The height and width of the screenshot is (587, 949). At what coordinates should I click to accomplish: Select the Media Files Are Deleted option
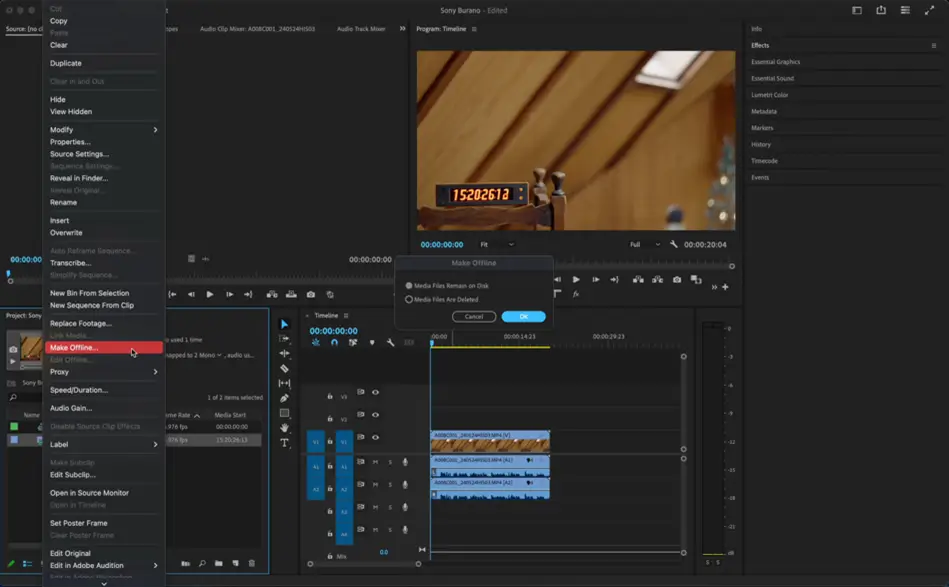pyautogui.click(x=409, y=299)
